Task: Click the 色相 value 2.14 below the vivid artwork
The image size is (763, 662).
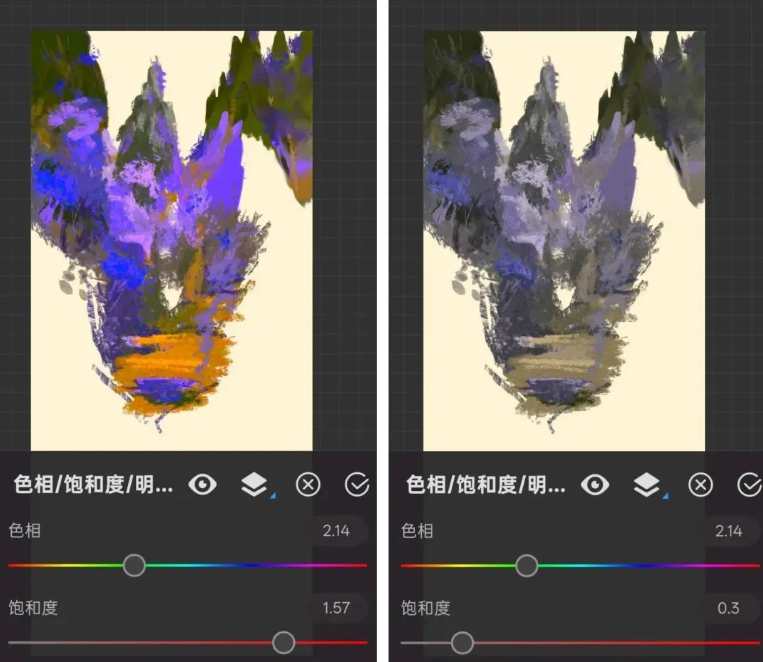Action: (x=336, y=531)
